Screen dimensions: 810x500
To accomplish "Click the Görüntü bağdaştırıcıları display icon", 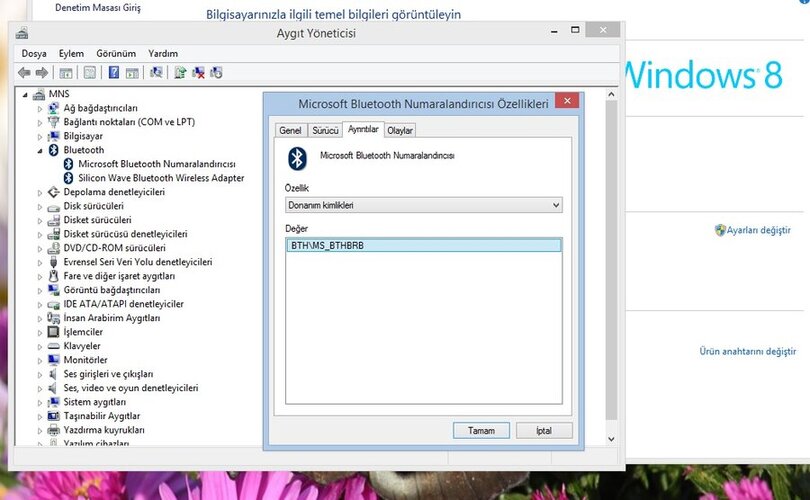I will pos(54,290).
